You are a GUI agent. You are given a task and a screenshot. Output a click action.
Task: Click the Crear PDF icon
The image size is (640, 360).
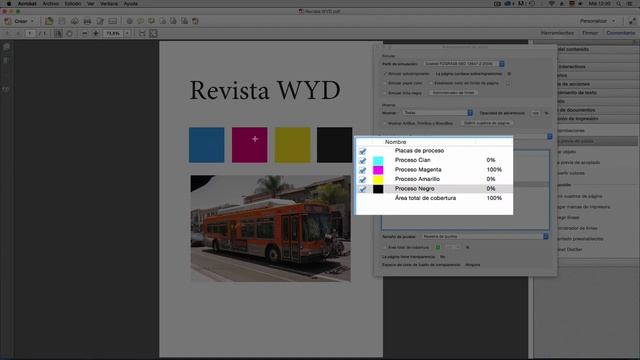coord(8,21)
